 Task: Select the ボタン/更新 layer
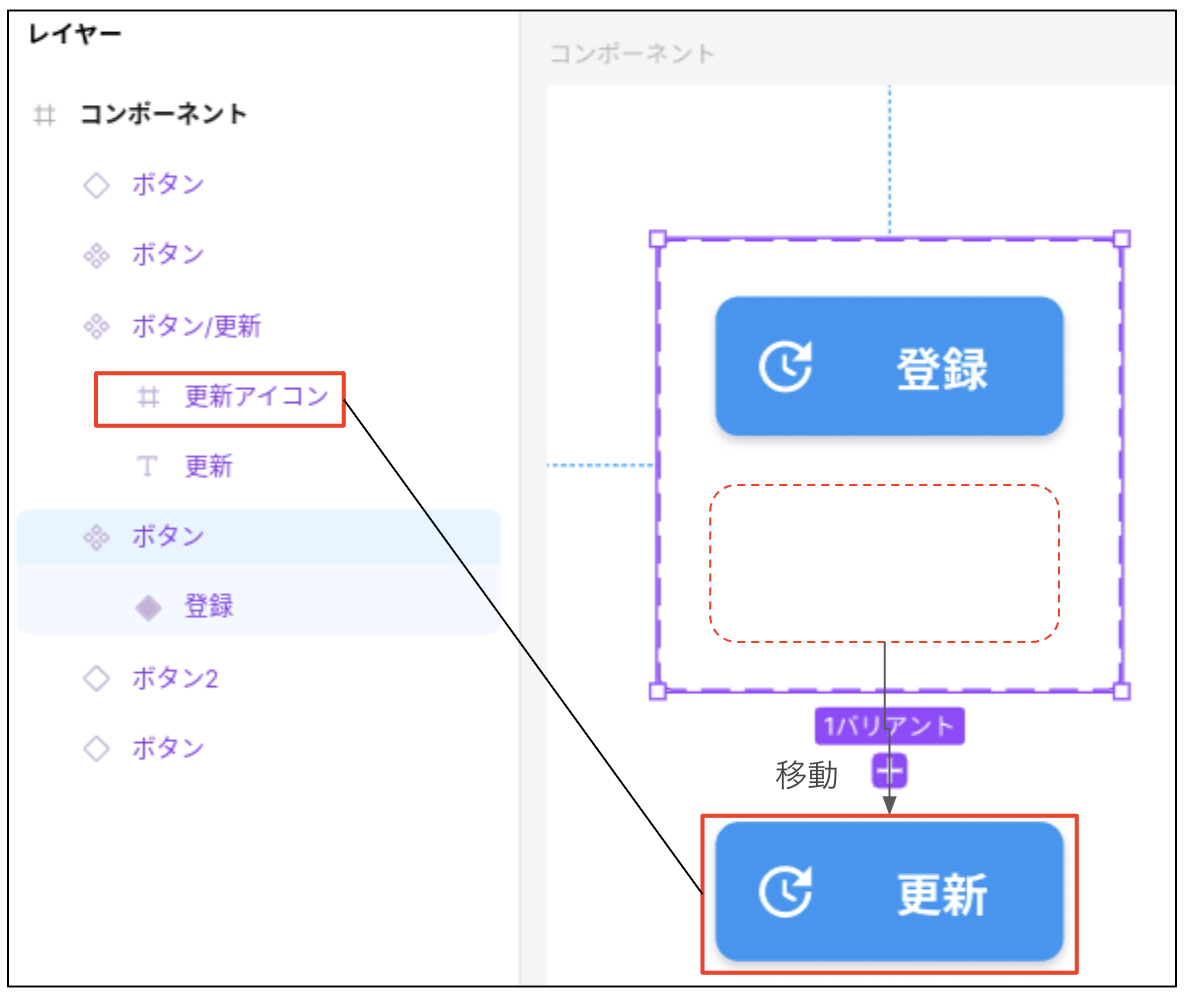click(197, 326)
